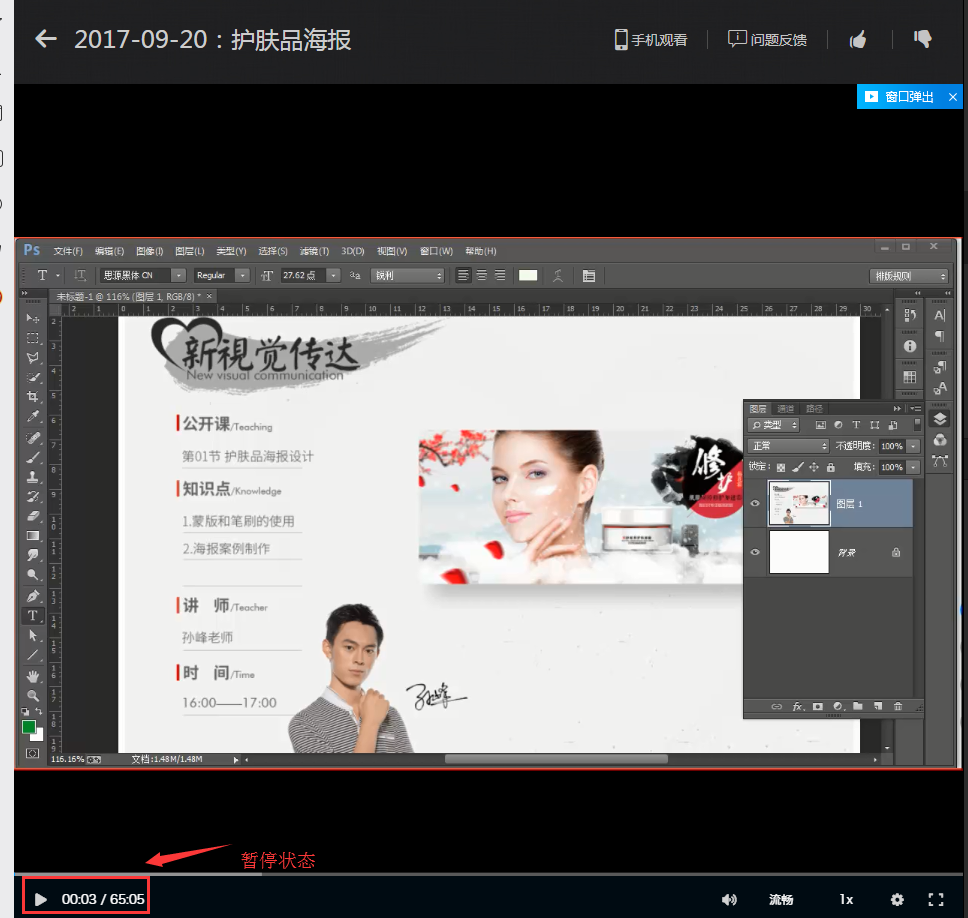968x918 pixels.
Task: Click the 窗口弹出 button
Action: [899, 97]
